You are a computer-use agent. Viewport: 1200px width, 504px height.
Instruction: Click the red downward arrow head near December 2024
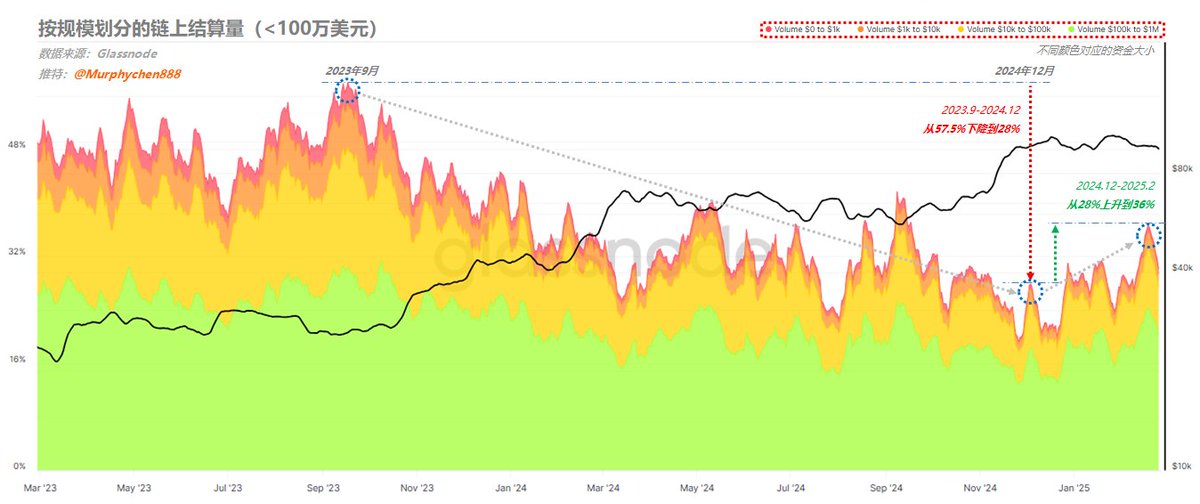1031,275
